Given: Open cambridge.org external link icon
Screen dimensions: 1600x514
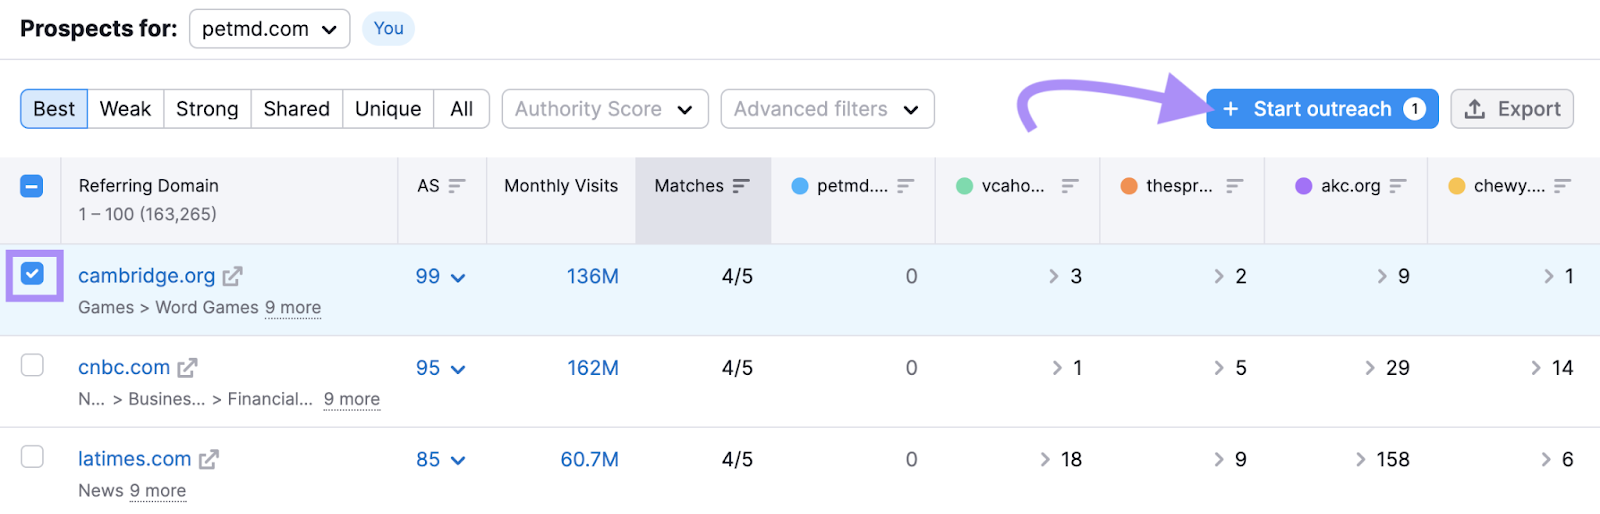Looking at the screenshot, I should [232, 276].
